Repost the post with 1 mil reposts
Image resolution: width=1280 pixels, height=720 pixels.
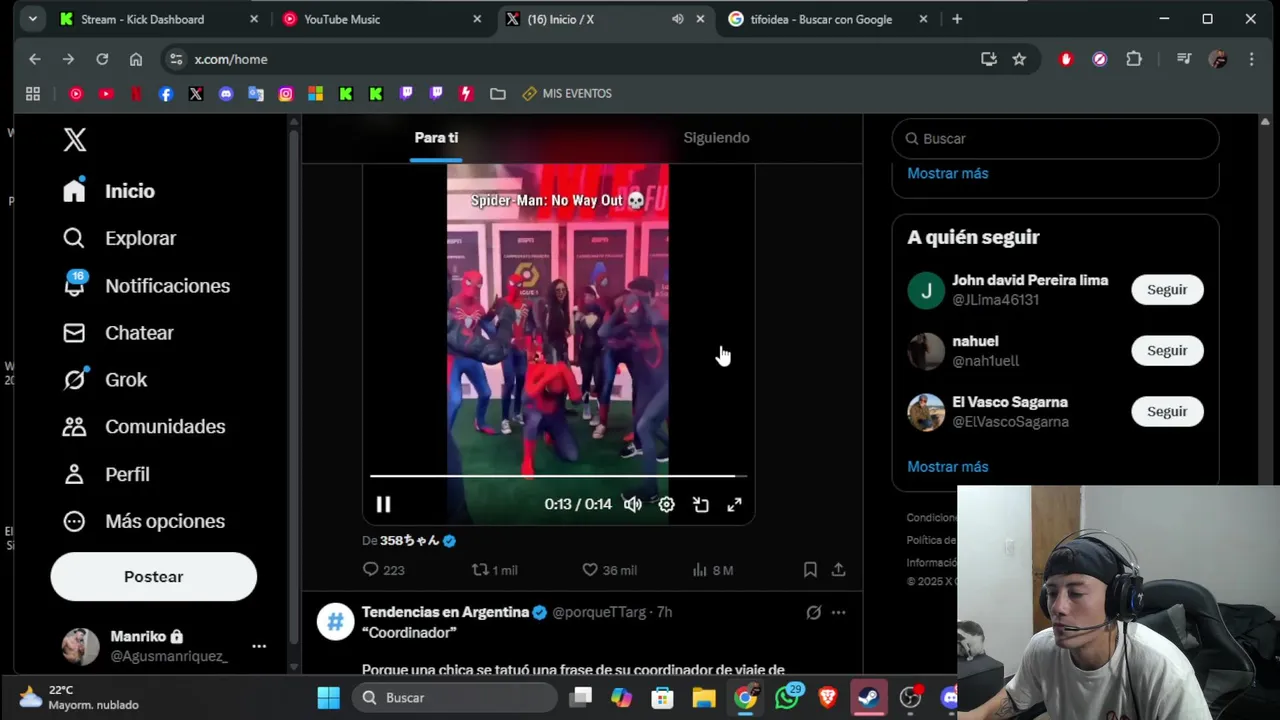click(495, 570)
